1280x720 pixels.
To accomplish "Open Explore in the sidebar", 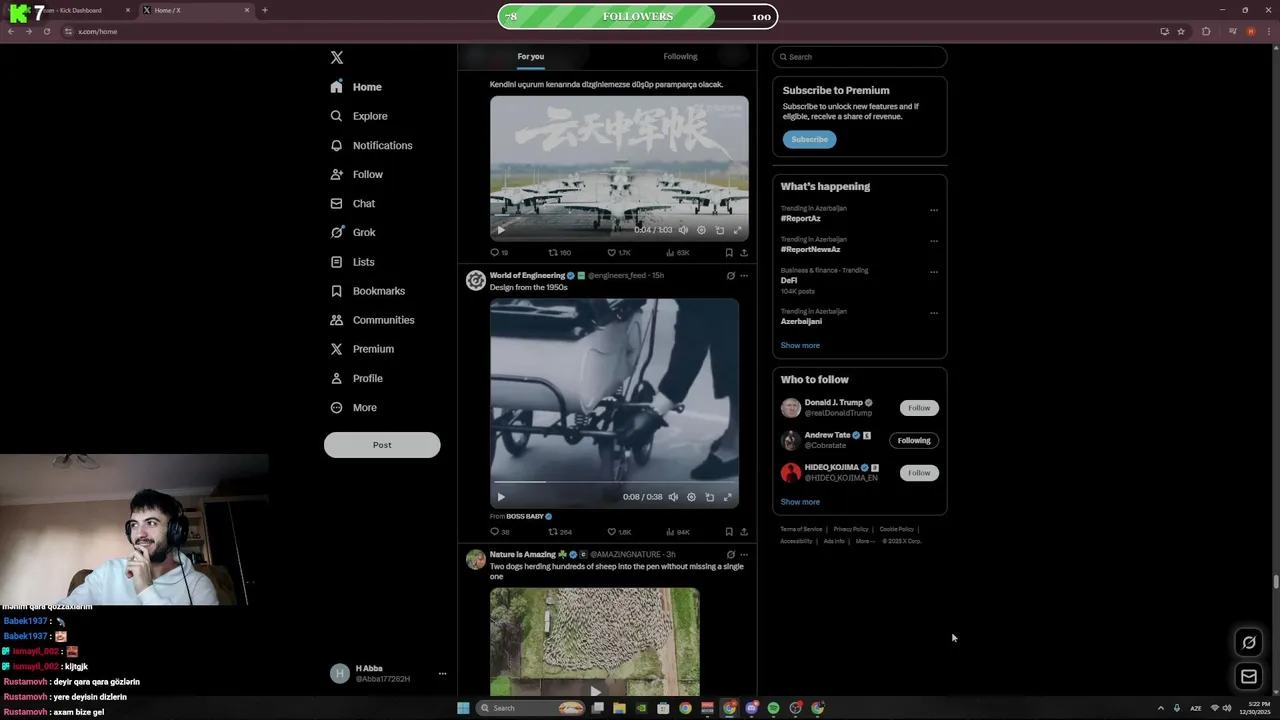I will click(x=358, y=116).
